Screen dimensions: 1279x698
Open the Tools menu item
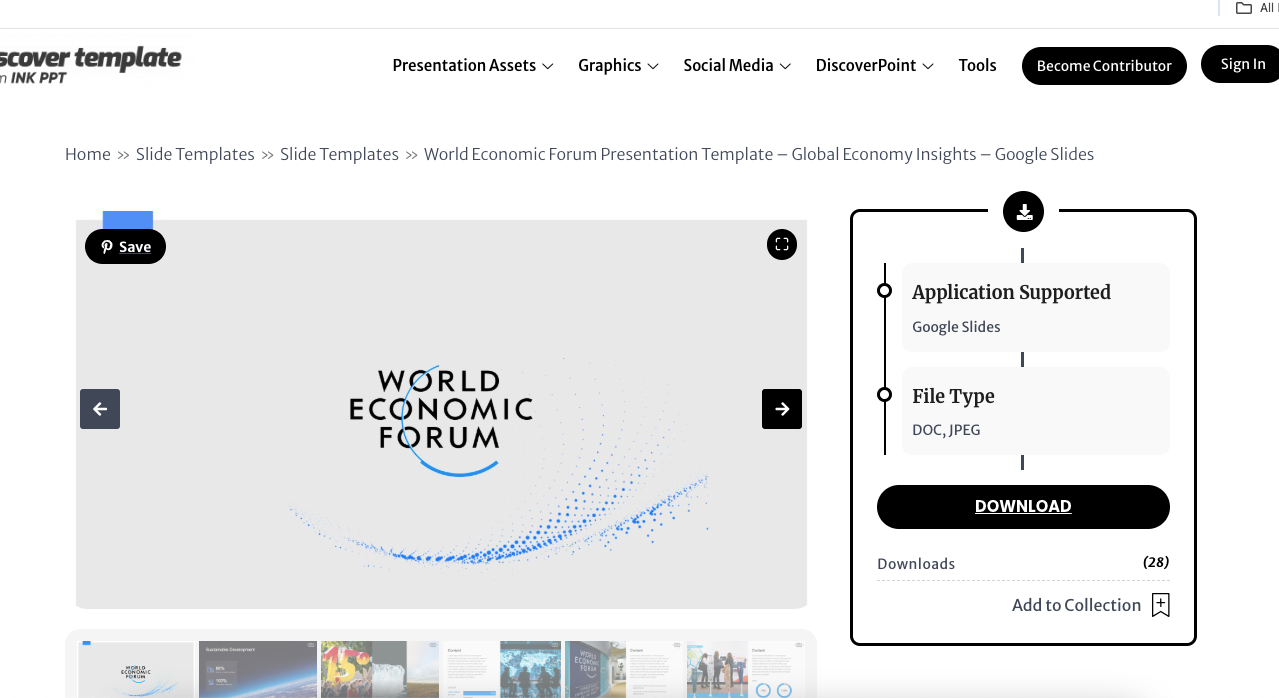coord(977,65)
